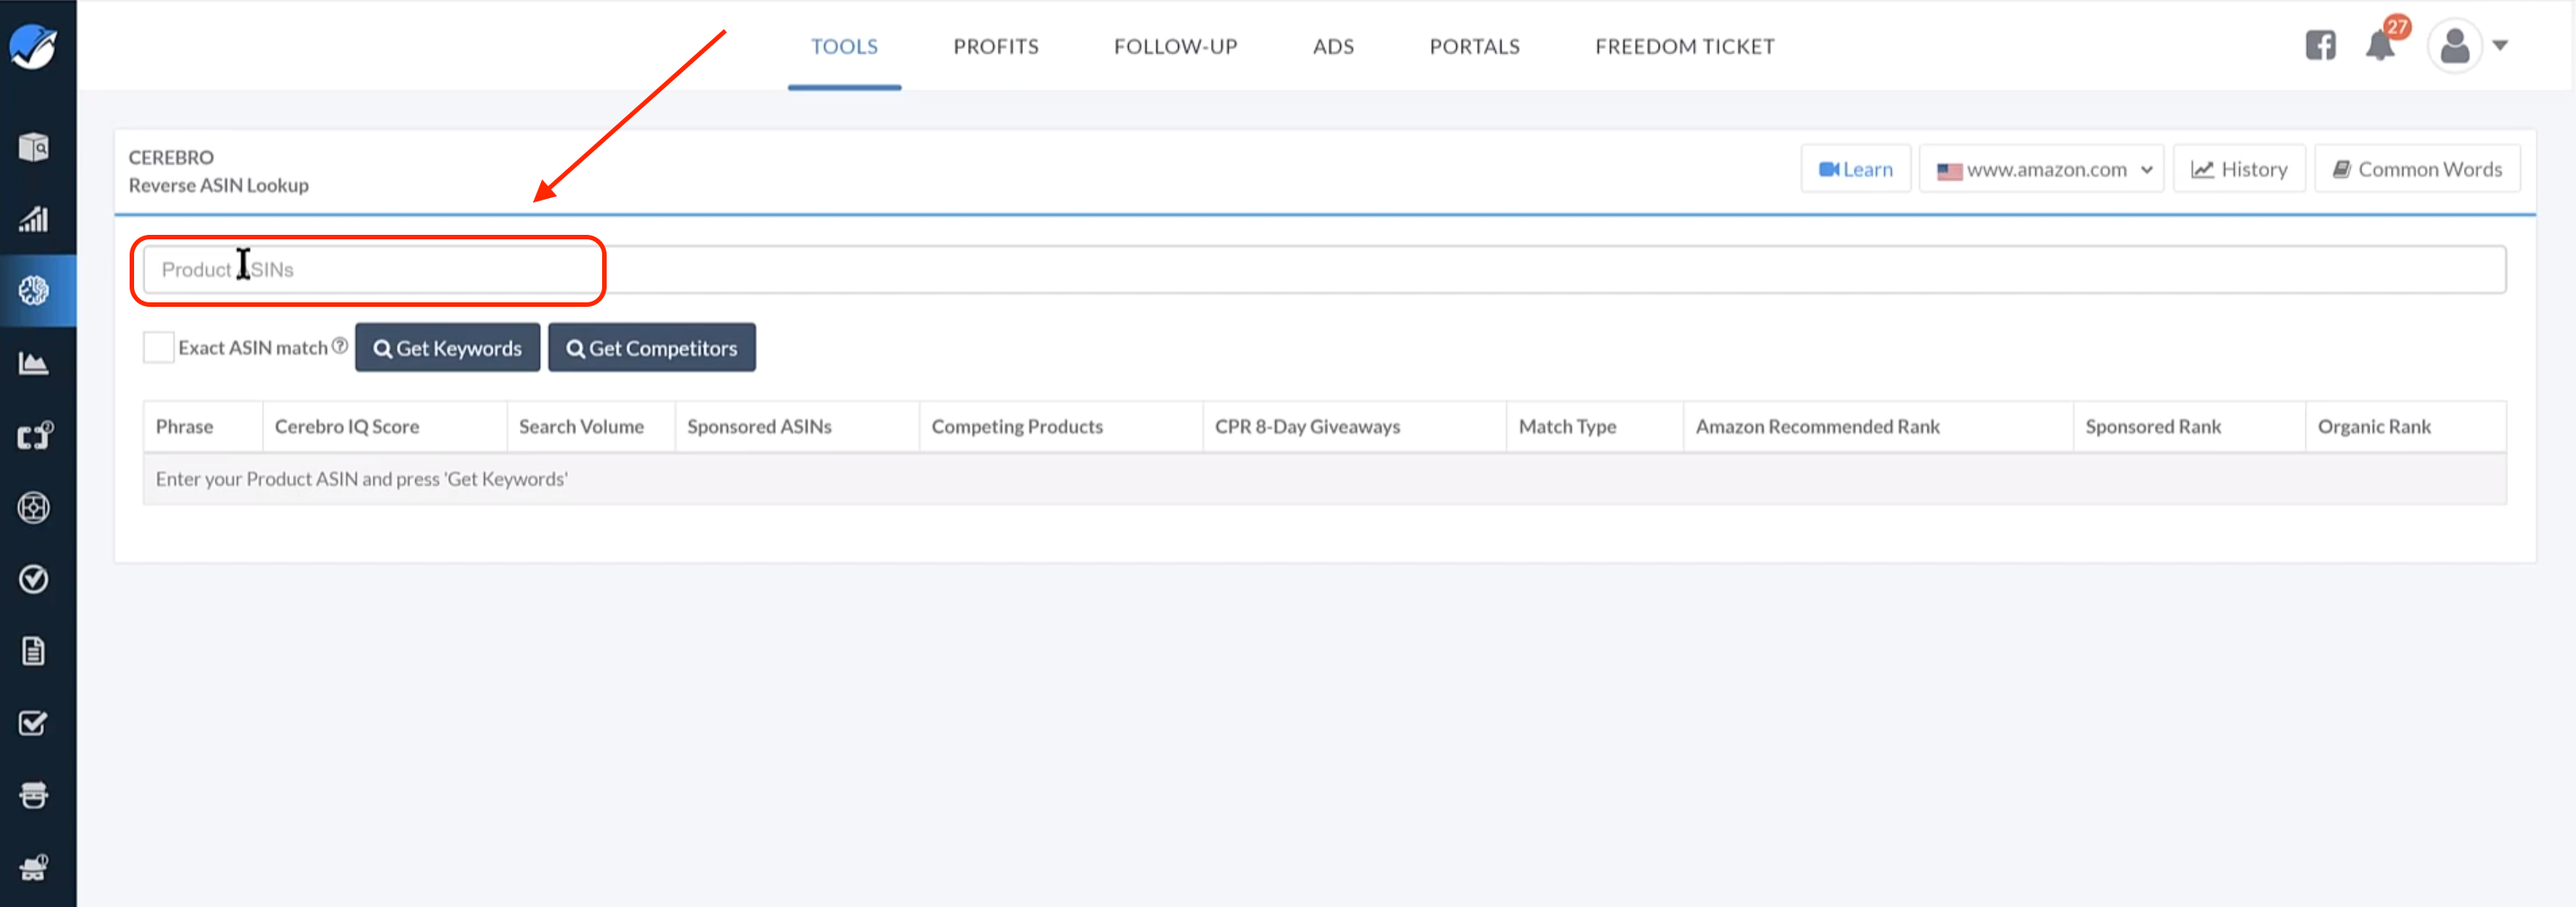Switch to the ADS tab
The image size is (2576, 907).
point(1333,46)
